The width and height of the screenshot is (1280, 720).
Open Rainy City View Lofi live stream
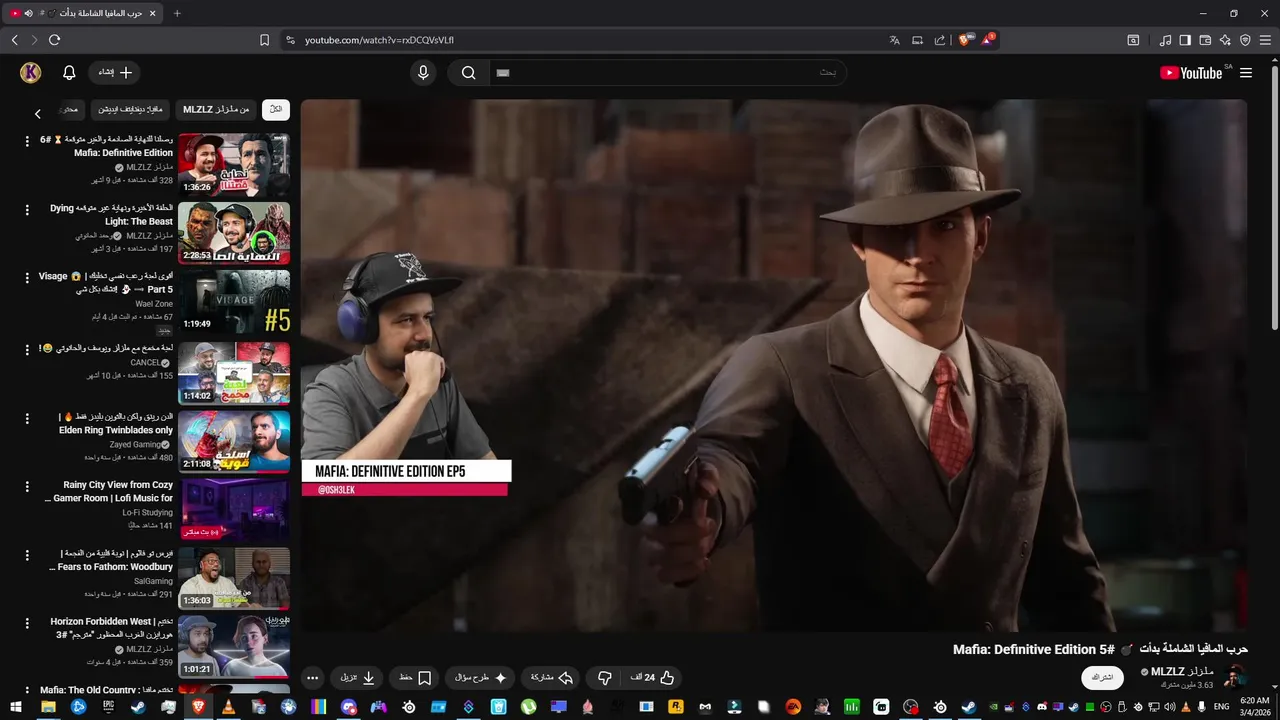coord(234,509)
